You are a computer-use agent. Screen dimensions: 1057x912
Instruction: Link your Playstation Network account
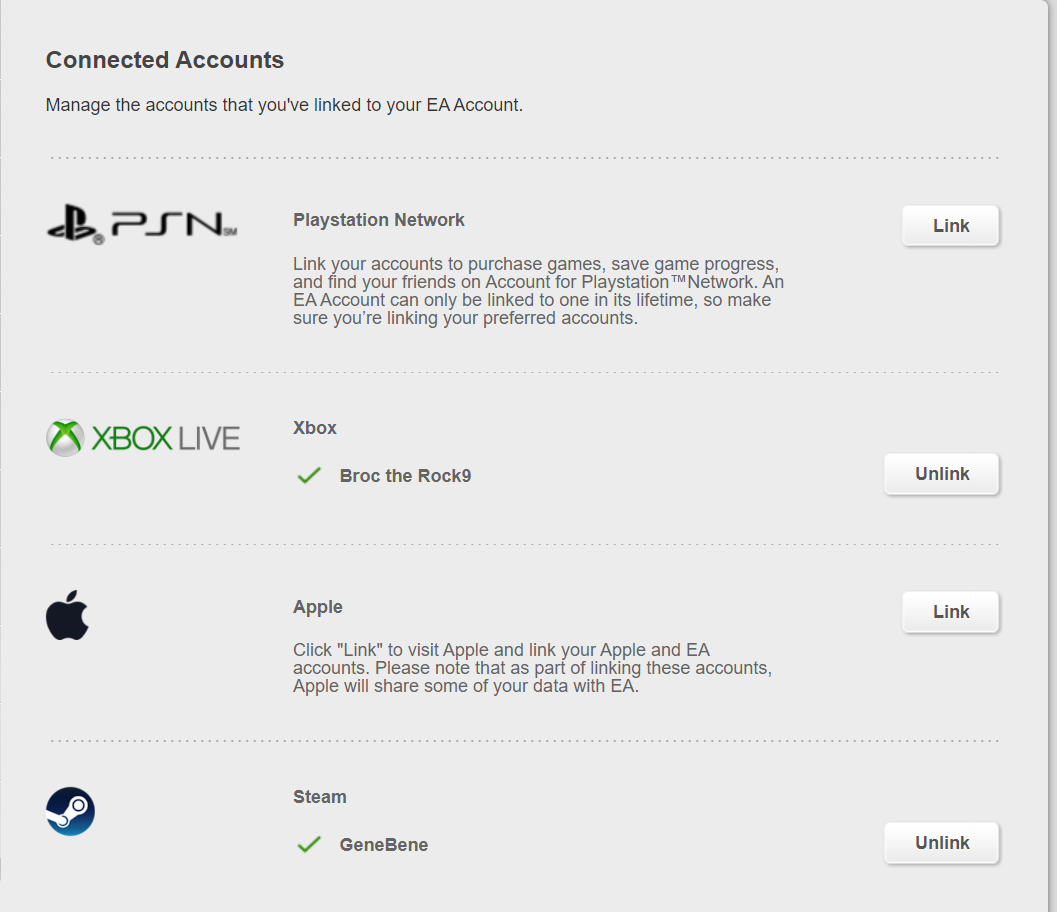pyautogui.click(x=950, y=226)
